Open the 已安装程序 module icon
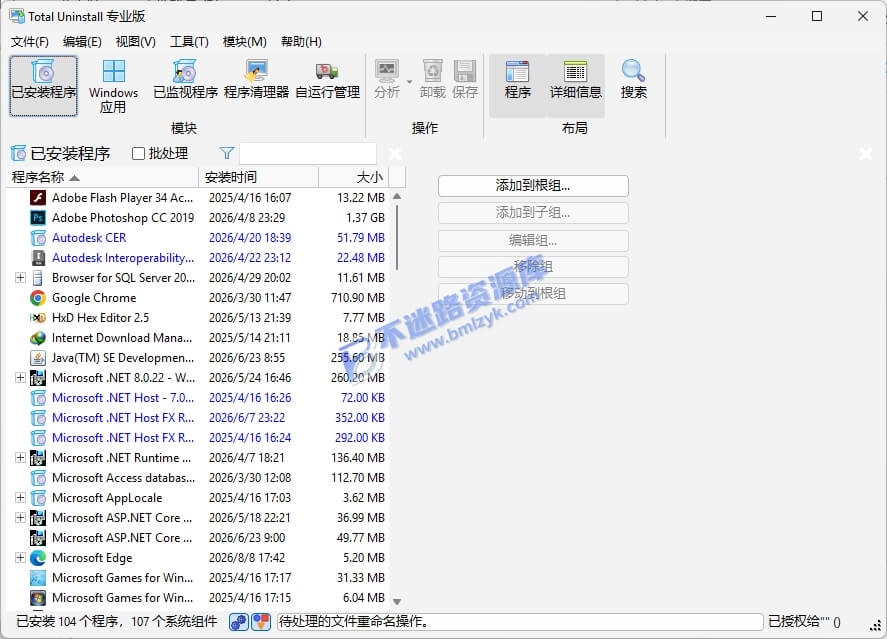887x639 pixels. 43,85
